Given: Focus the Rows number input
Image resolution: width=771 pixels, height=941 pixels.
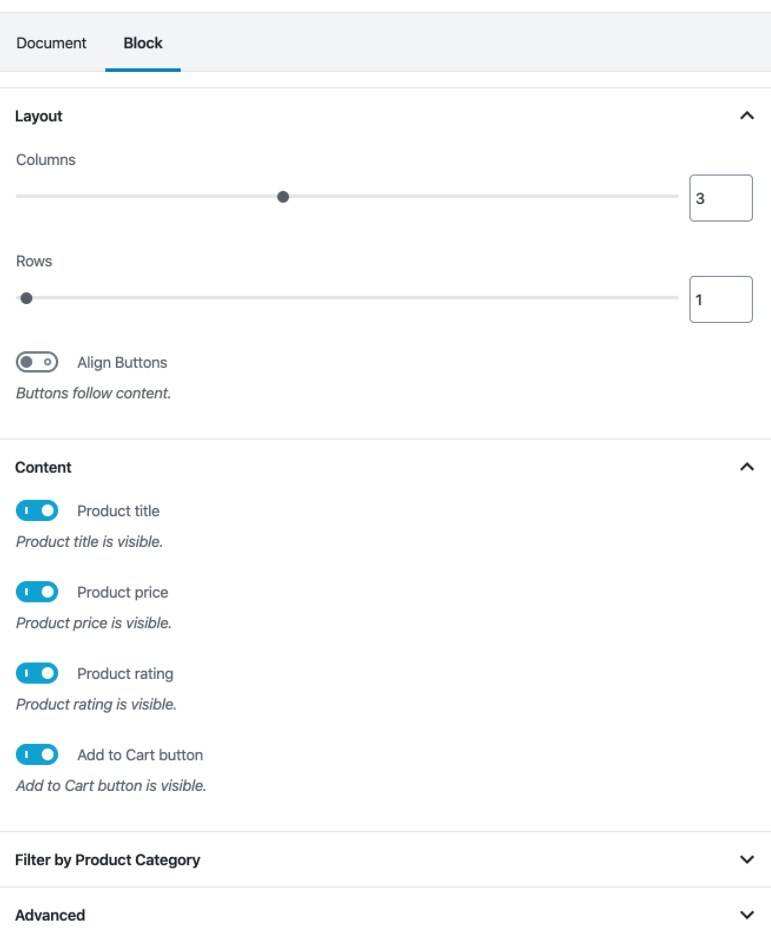Looking at the screenshot, I should pyautogui.click(x=720, y=299).
